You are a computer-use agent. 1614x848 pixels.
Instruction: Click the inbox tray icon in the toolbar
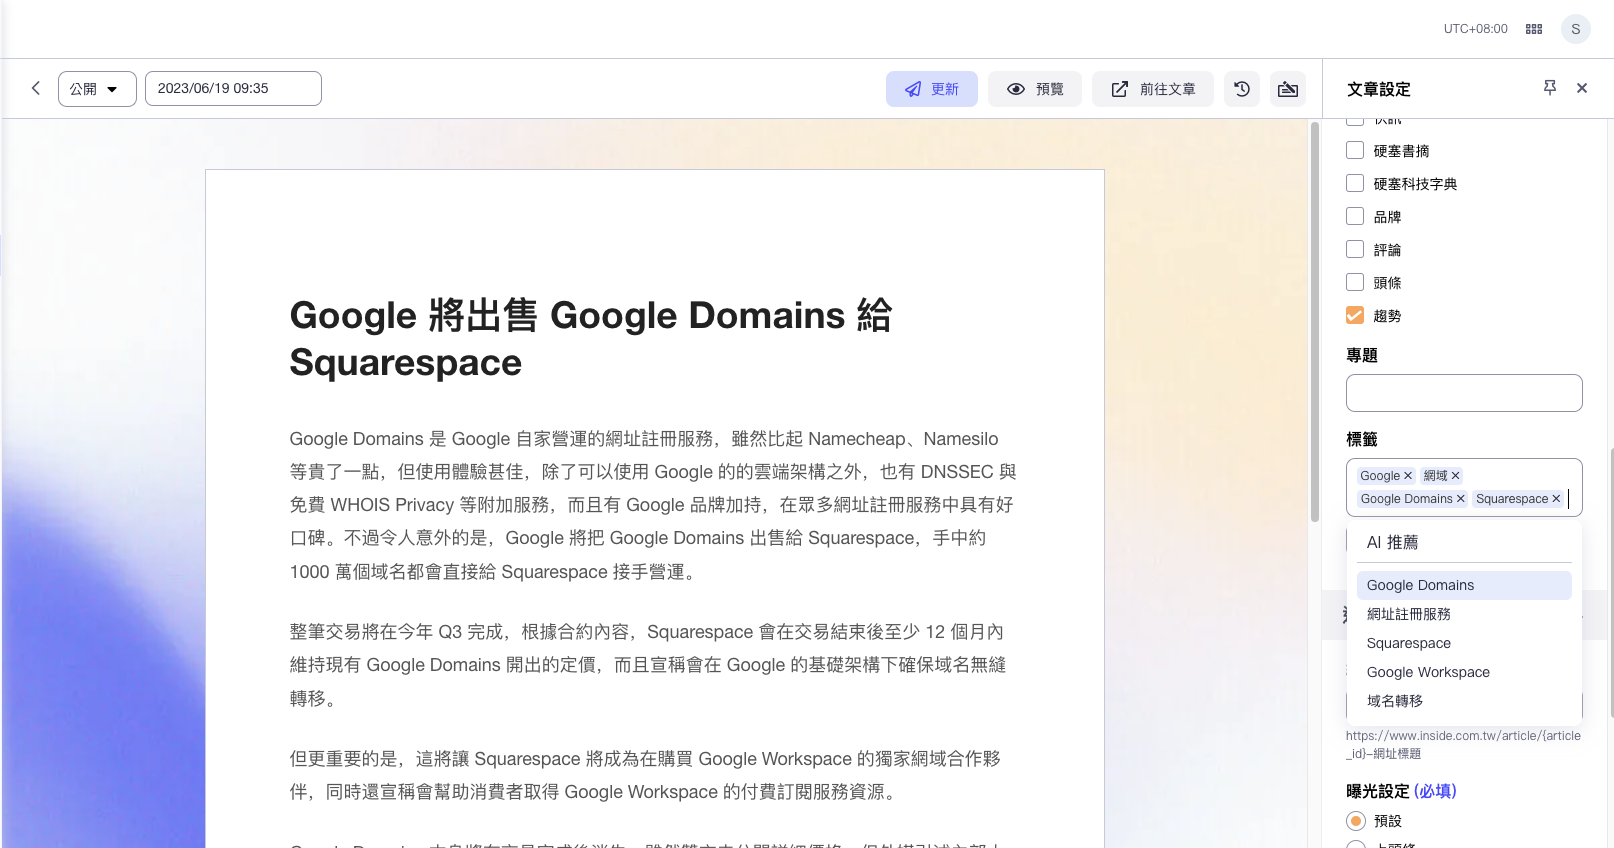pyautogui.click(x=1288, y=89)
